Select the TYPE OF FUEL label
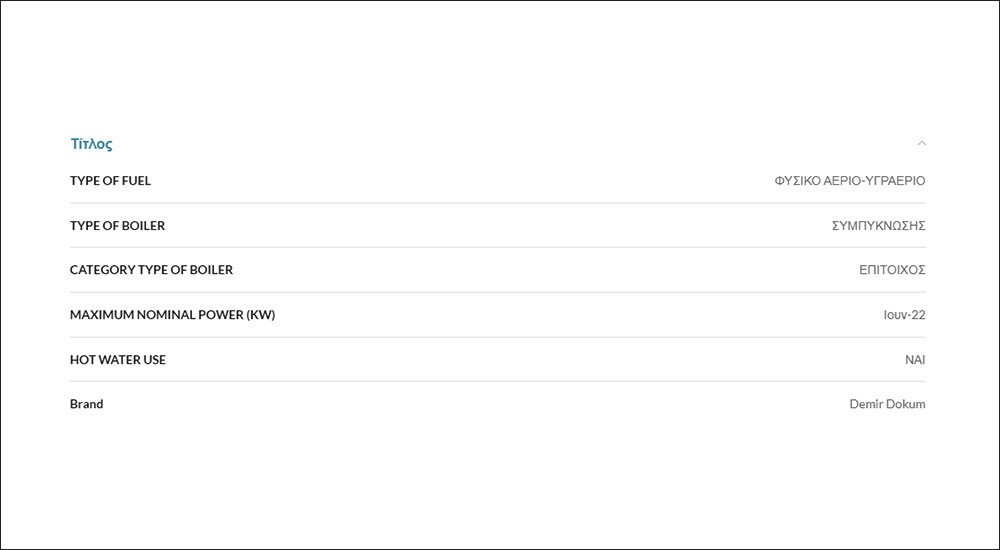This screenshot has height=550, width=1000. tap(110, 181)
